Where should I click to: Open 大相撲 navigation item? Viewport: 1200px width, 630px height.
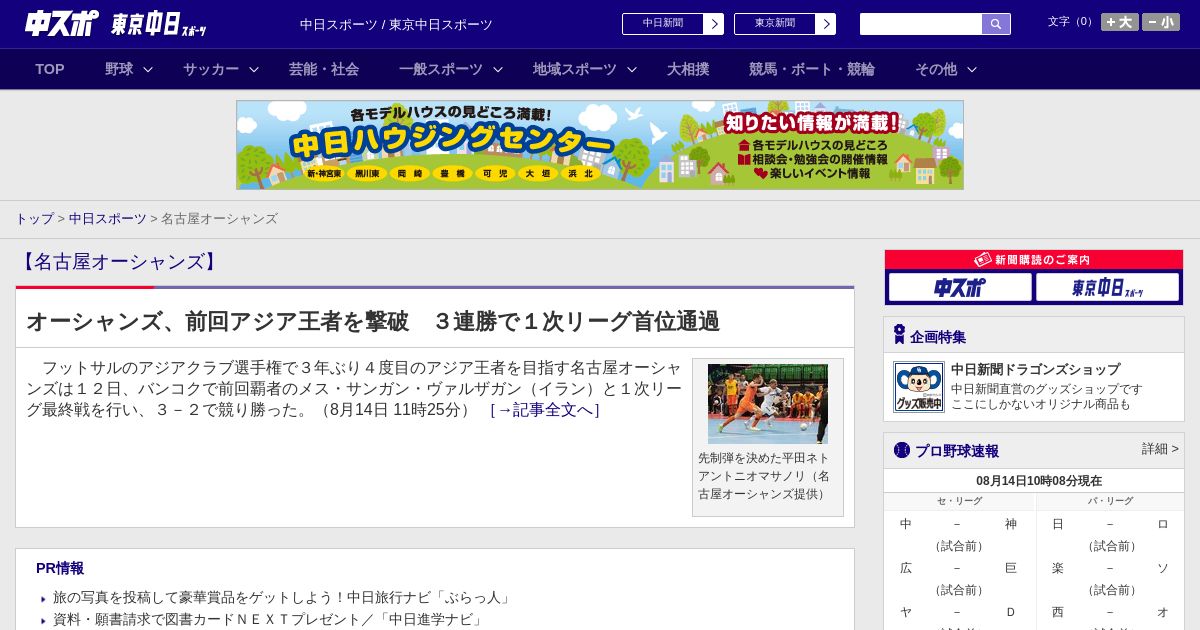pyautogui.click(x=688, y=69)
